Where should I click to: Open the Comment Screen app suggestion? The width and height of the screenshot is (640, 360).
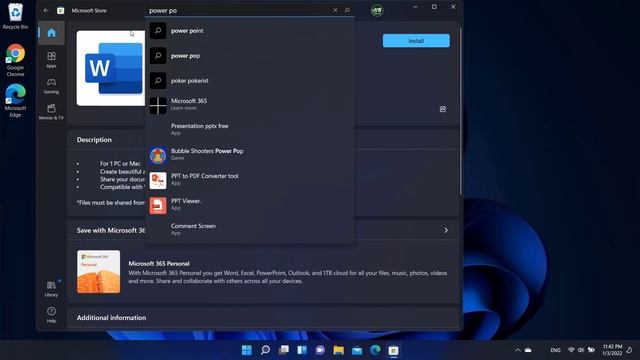coord(249,229)
